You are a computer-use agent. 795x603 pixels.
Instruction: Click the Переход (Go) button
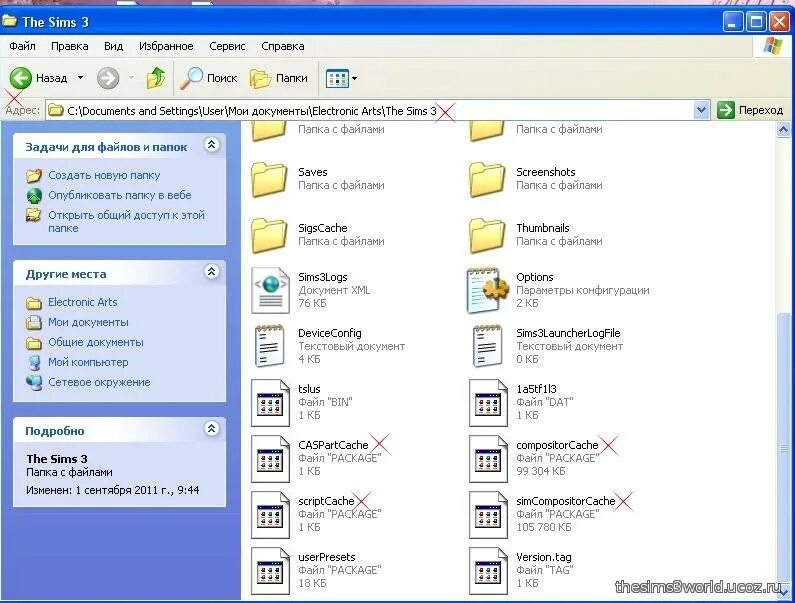(751, 110)
